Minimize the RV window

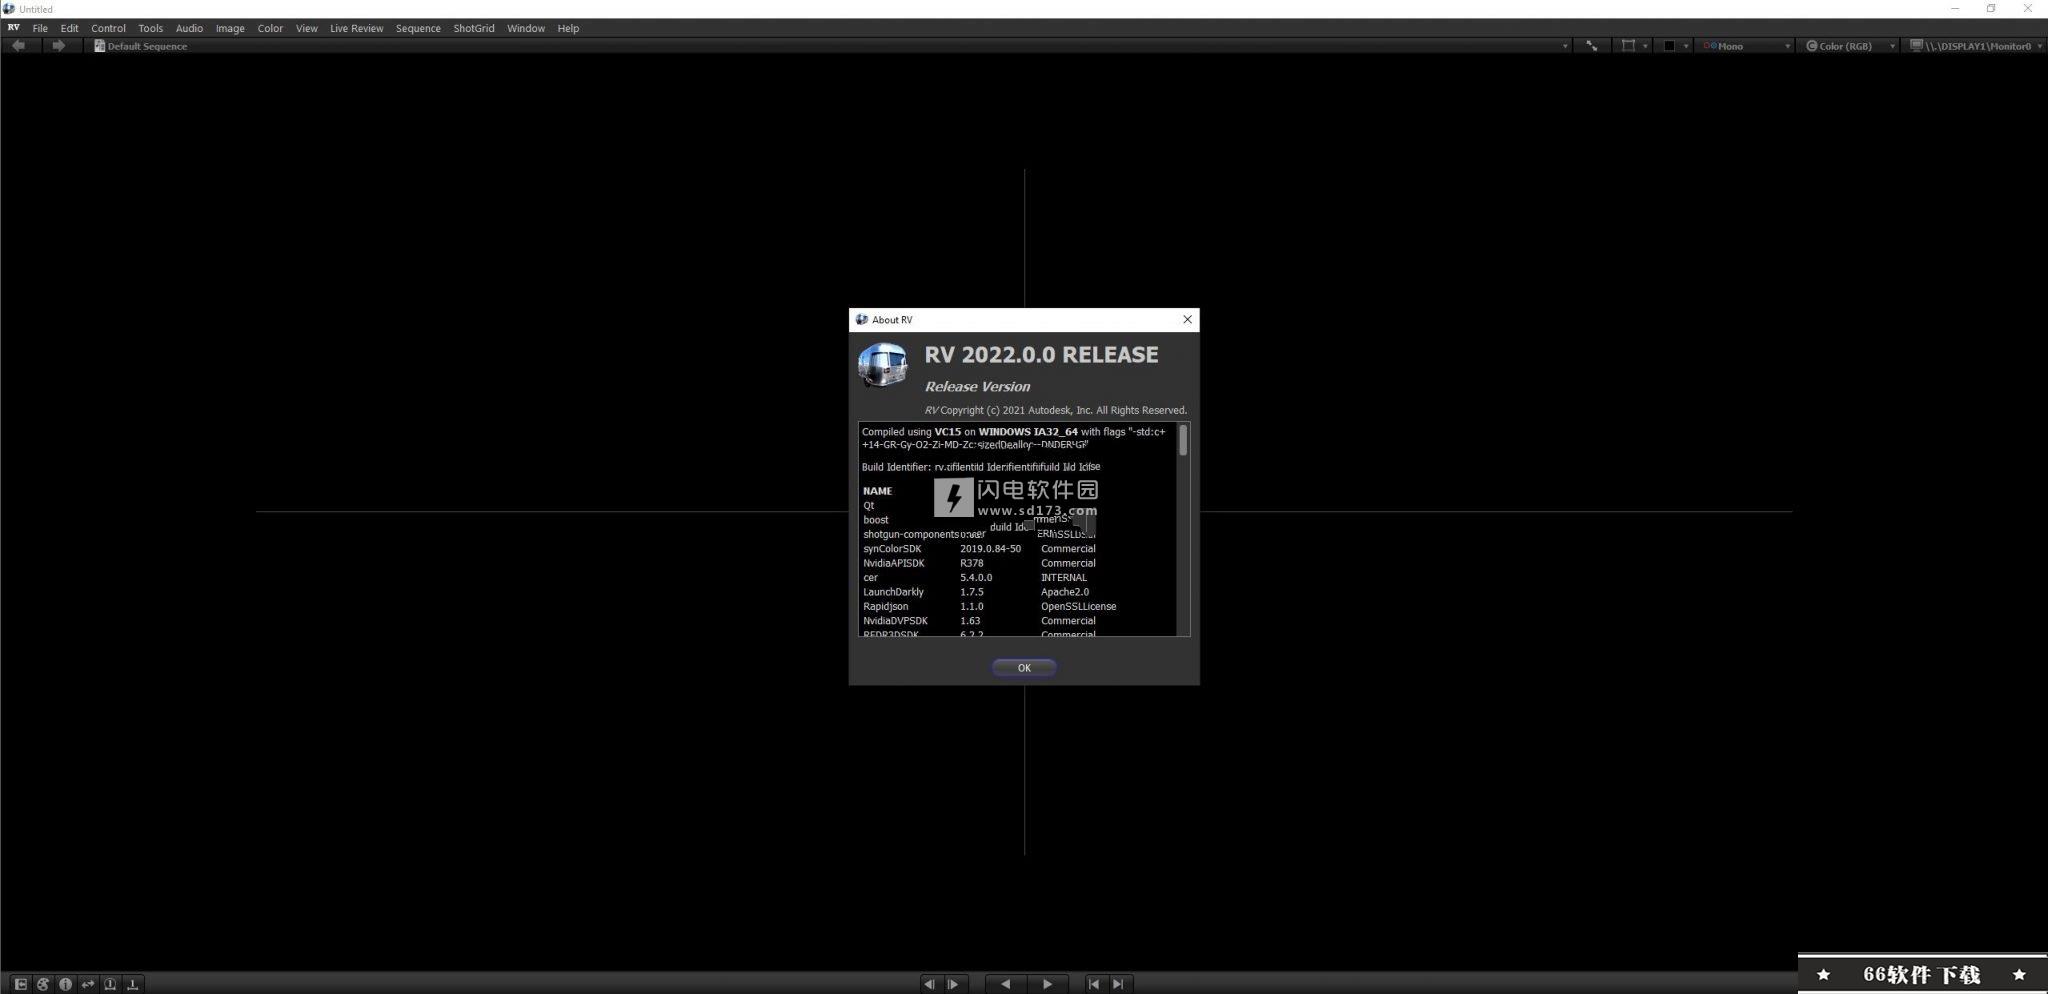[x=1954, y=8]
